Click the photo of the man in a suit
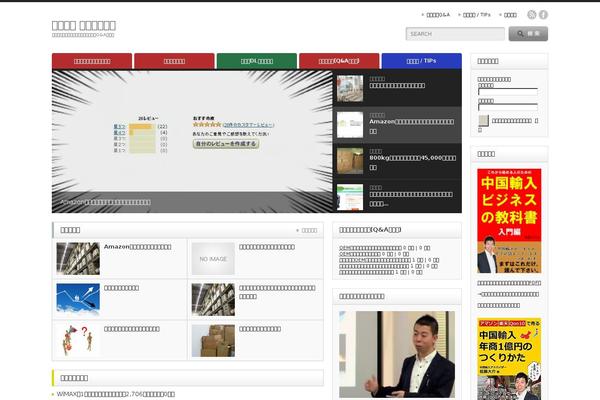Viewport: 600px width, 400px height. [x=397, y=354]
